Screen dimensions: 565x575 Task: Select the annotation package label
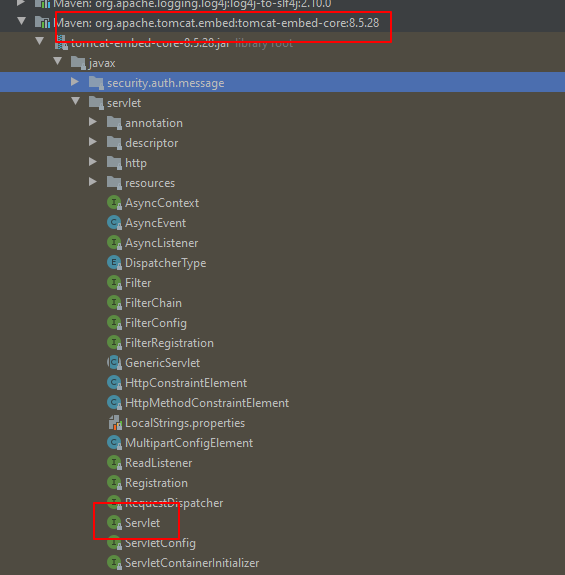coord(154,123)
